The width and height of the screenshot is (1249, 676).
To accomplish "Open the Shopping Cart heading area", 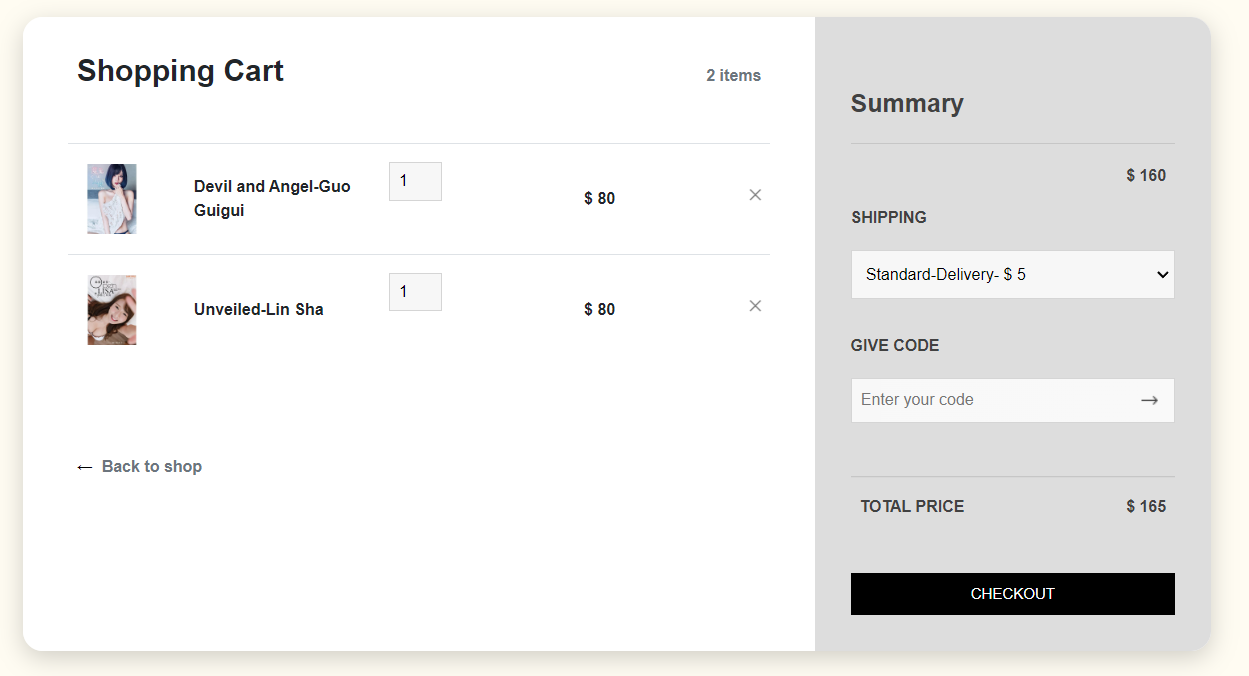I will pos(180,71).
